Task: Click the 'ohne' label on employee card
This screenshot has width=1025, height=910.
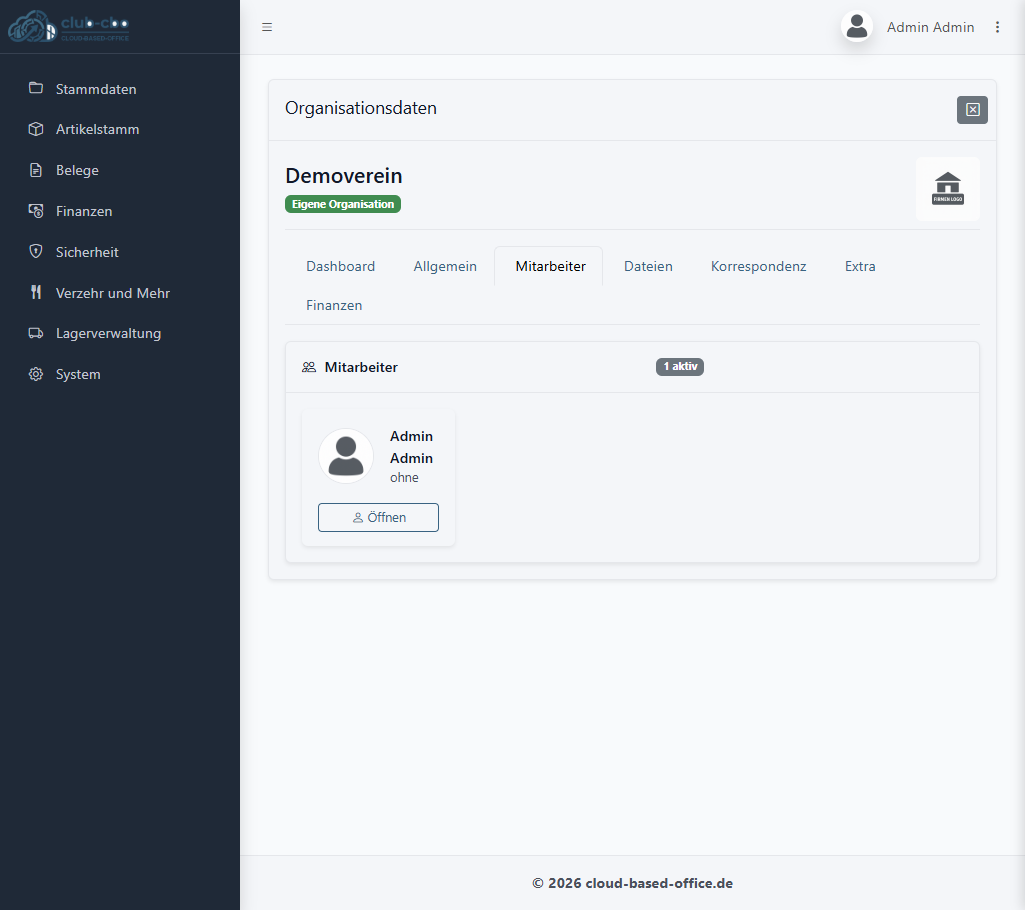Action: [x=404, y=478]
